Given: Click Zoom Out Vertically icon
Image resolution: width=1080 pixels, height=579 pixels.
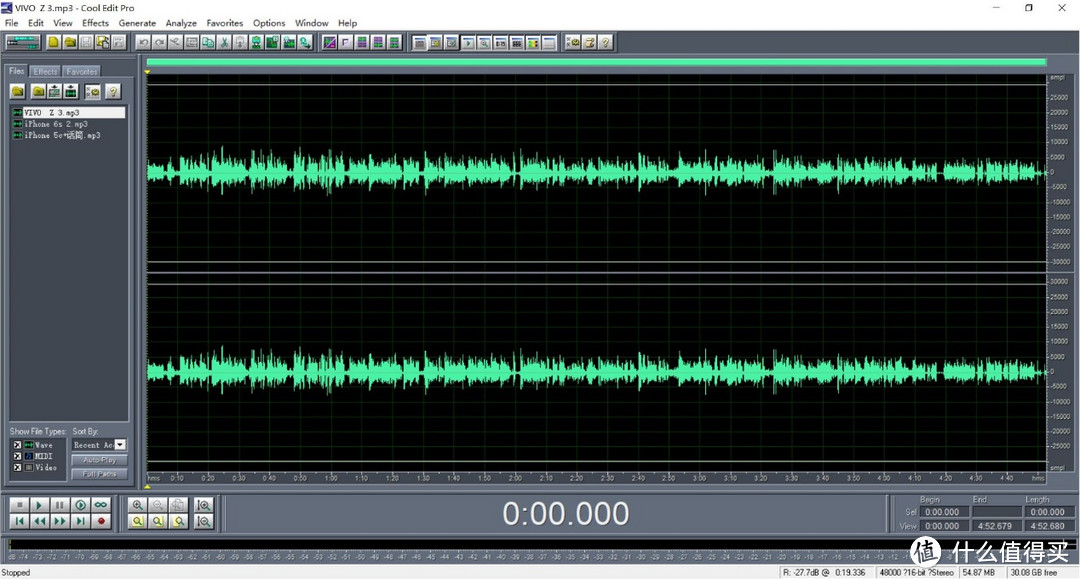Looking at the screenshot, I should 204,521.
